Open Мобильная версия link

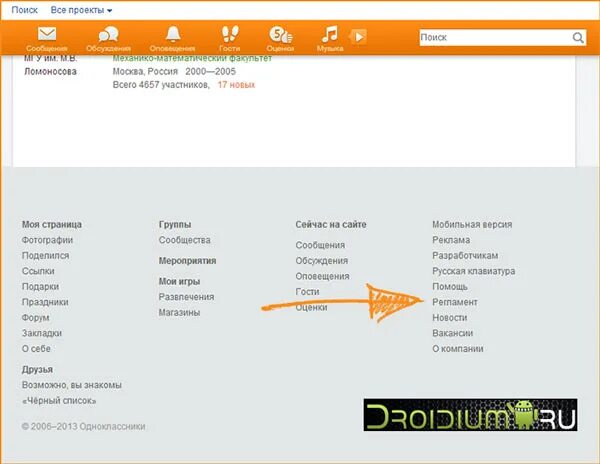pyautogui.click(x=472, y=225)
